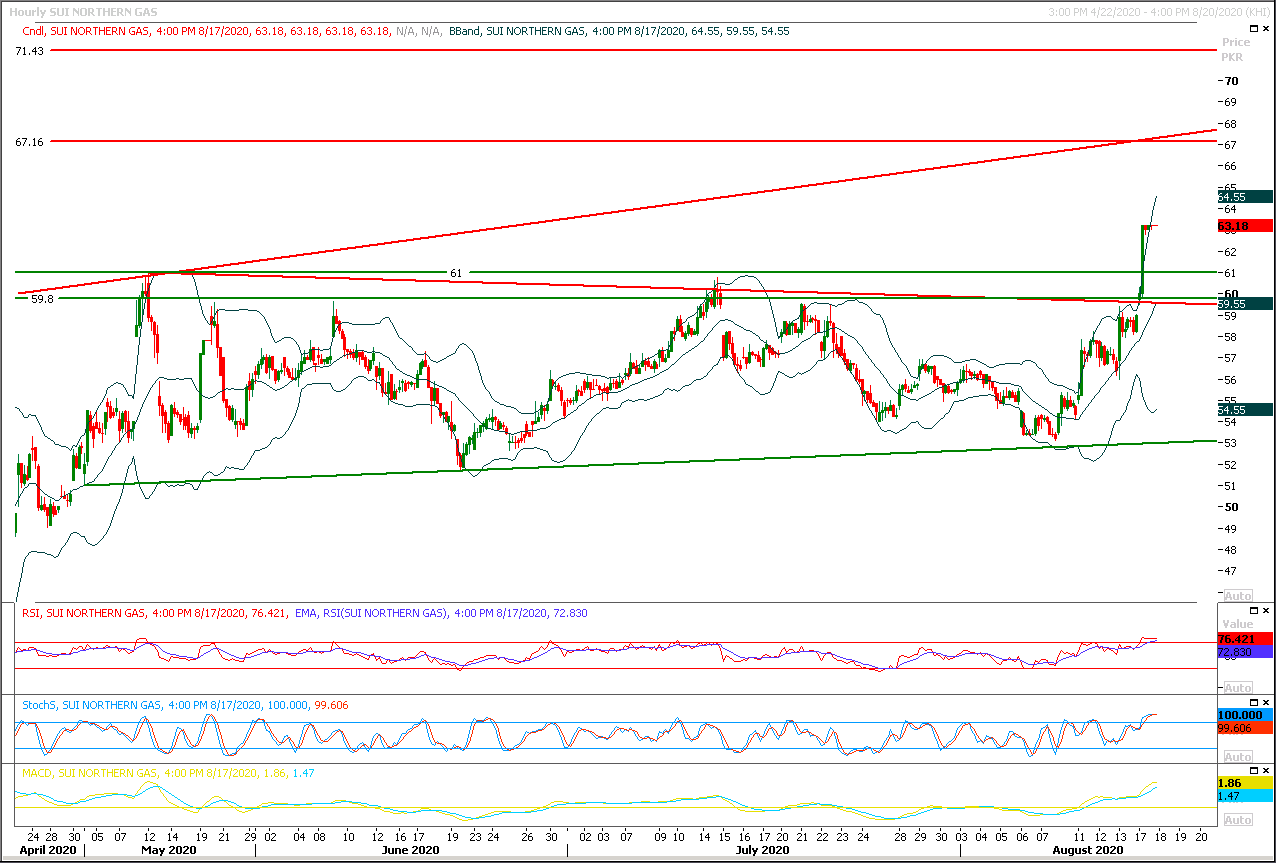Click the Auto scale button of price pane

1237,595
